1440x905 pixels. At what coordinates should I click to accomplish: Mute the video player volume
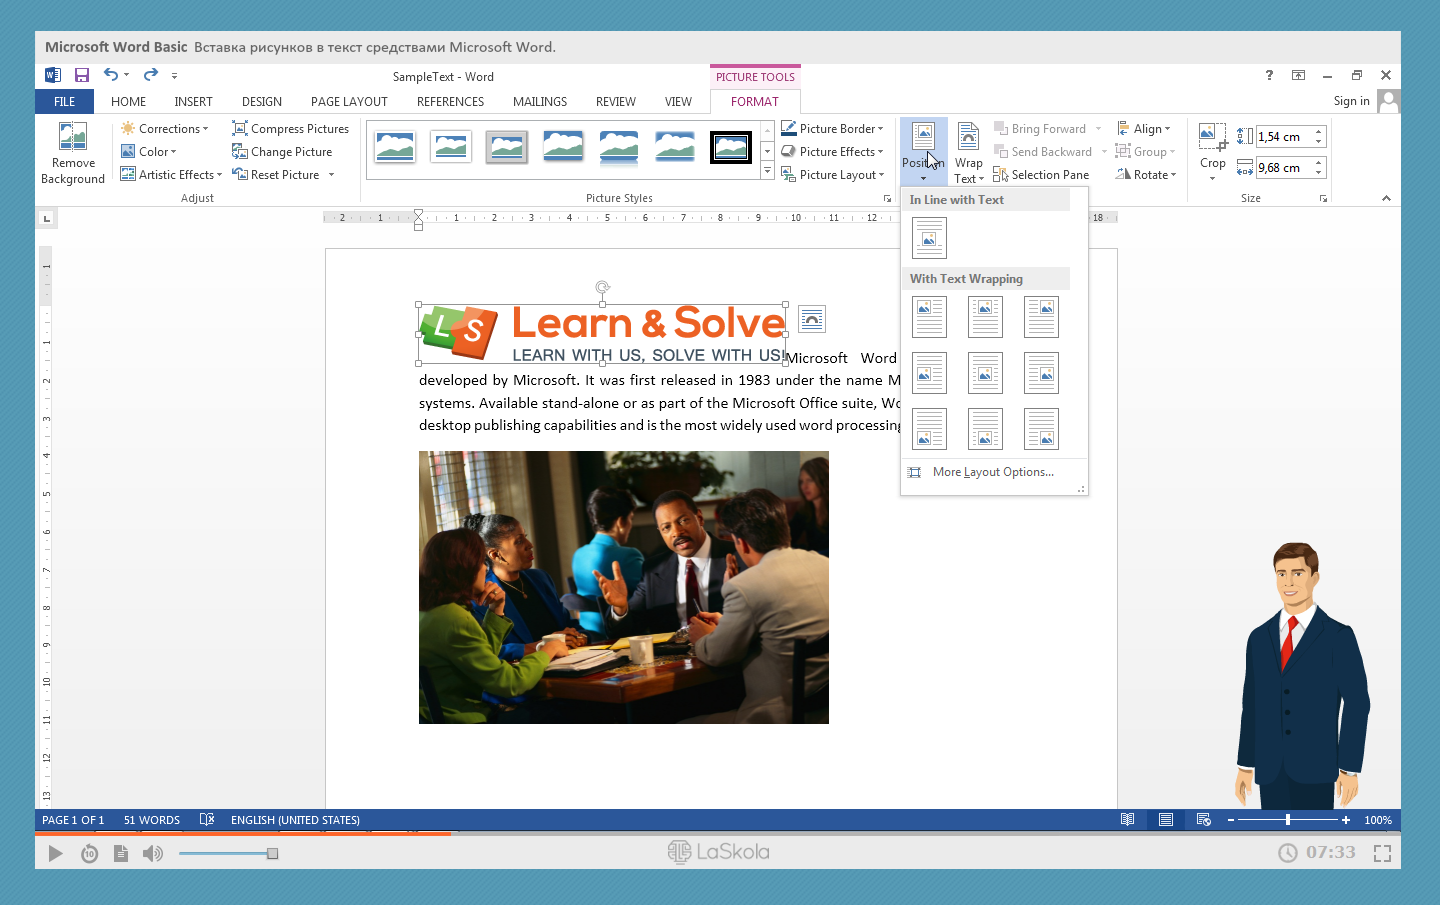(x=153, y=853)
